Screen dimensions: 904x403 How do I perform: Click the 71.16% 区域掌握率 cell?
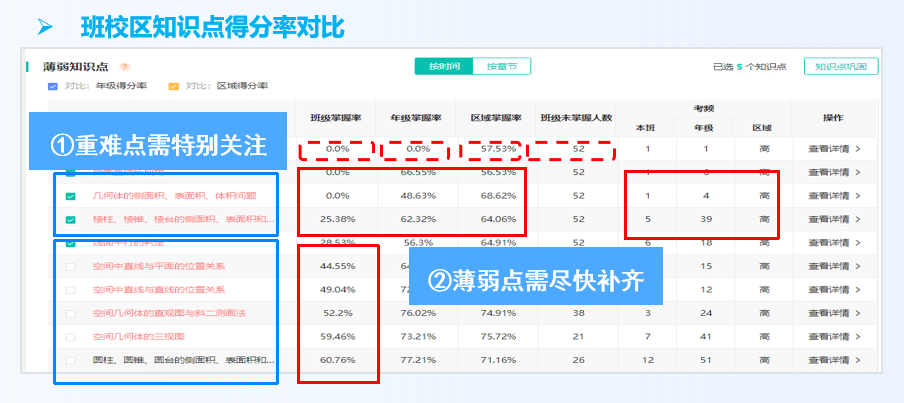(x=498, y=360)
